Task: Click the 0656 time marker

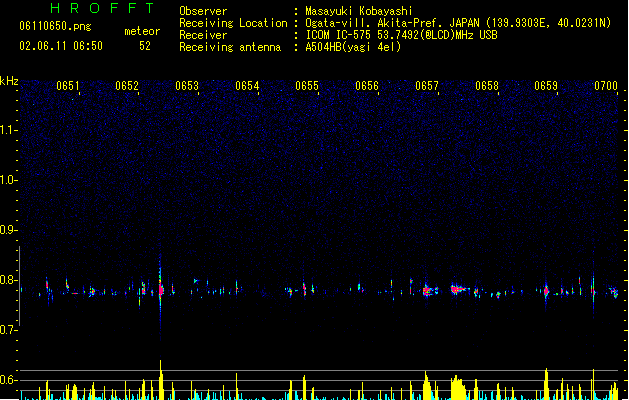Action: 367,86
